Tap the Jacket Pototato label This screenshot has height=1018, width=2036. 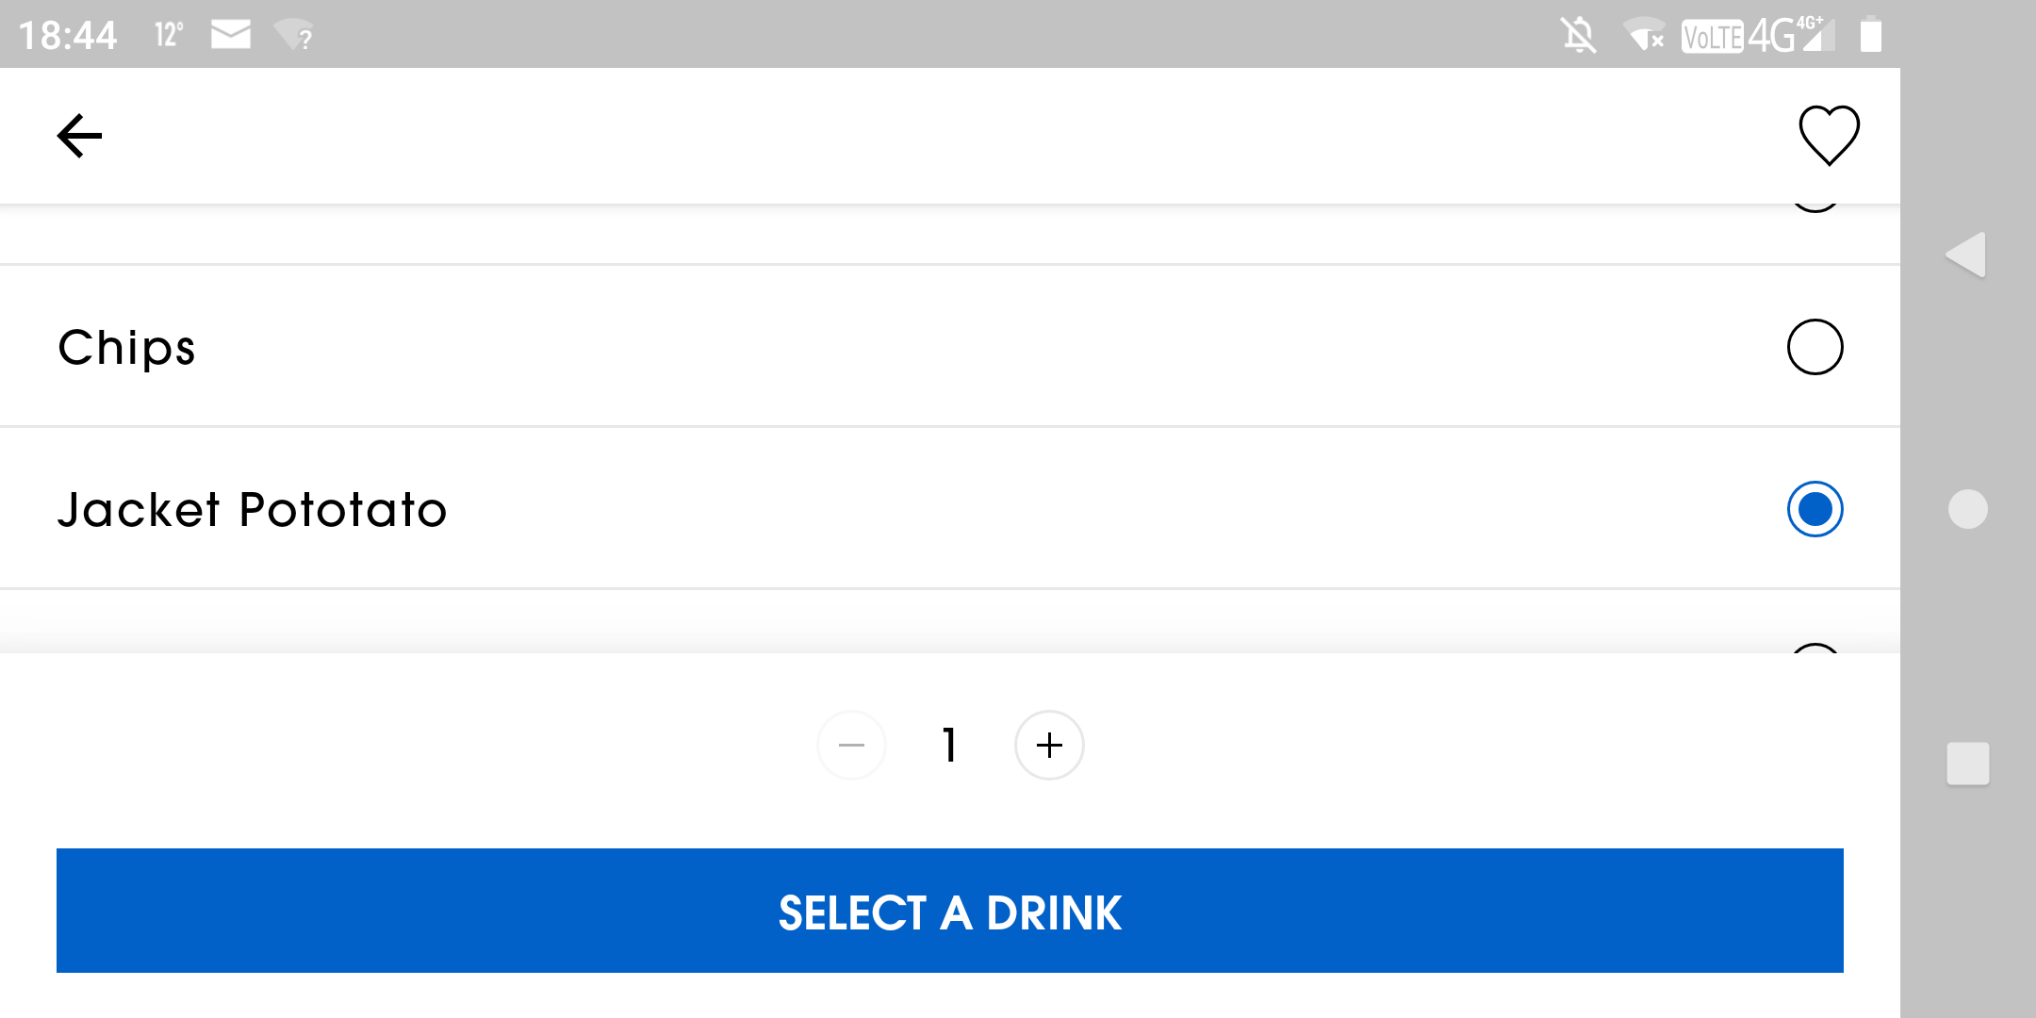coord(252,509)
